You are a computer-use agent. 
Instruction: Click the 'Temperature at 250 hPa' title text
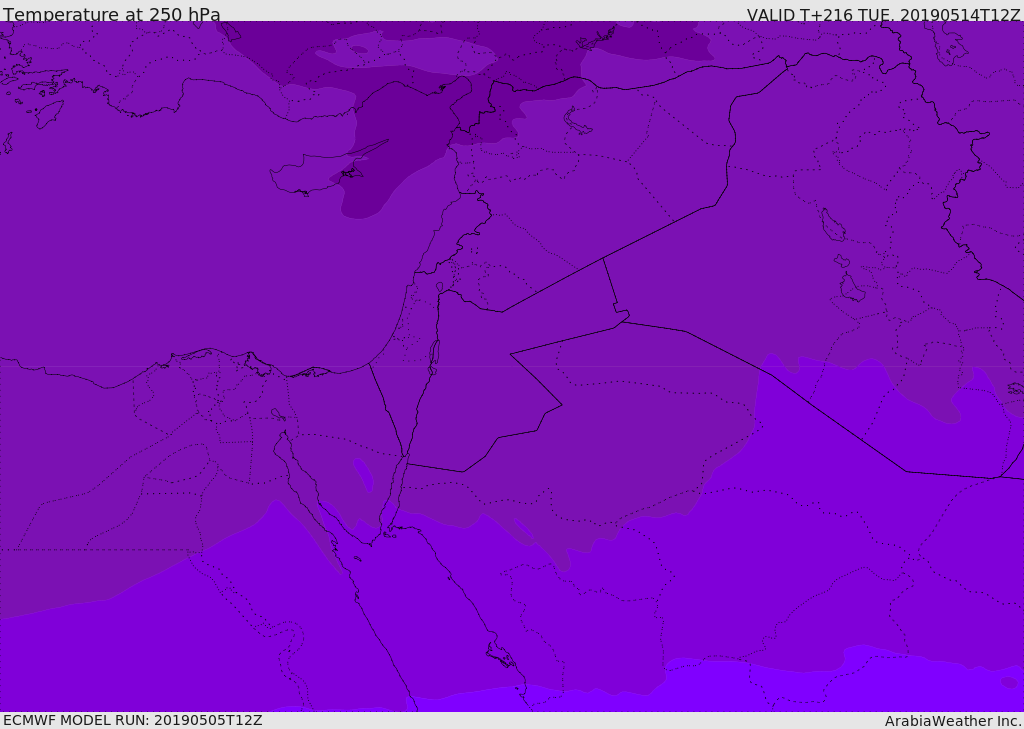112,14
